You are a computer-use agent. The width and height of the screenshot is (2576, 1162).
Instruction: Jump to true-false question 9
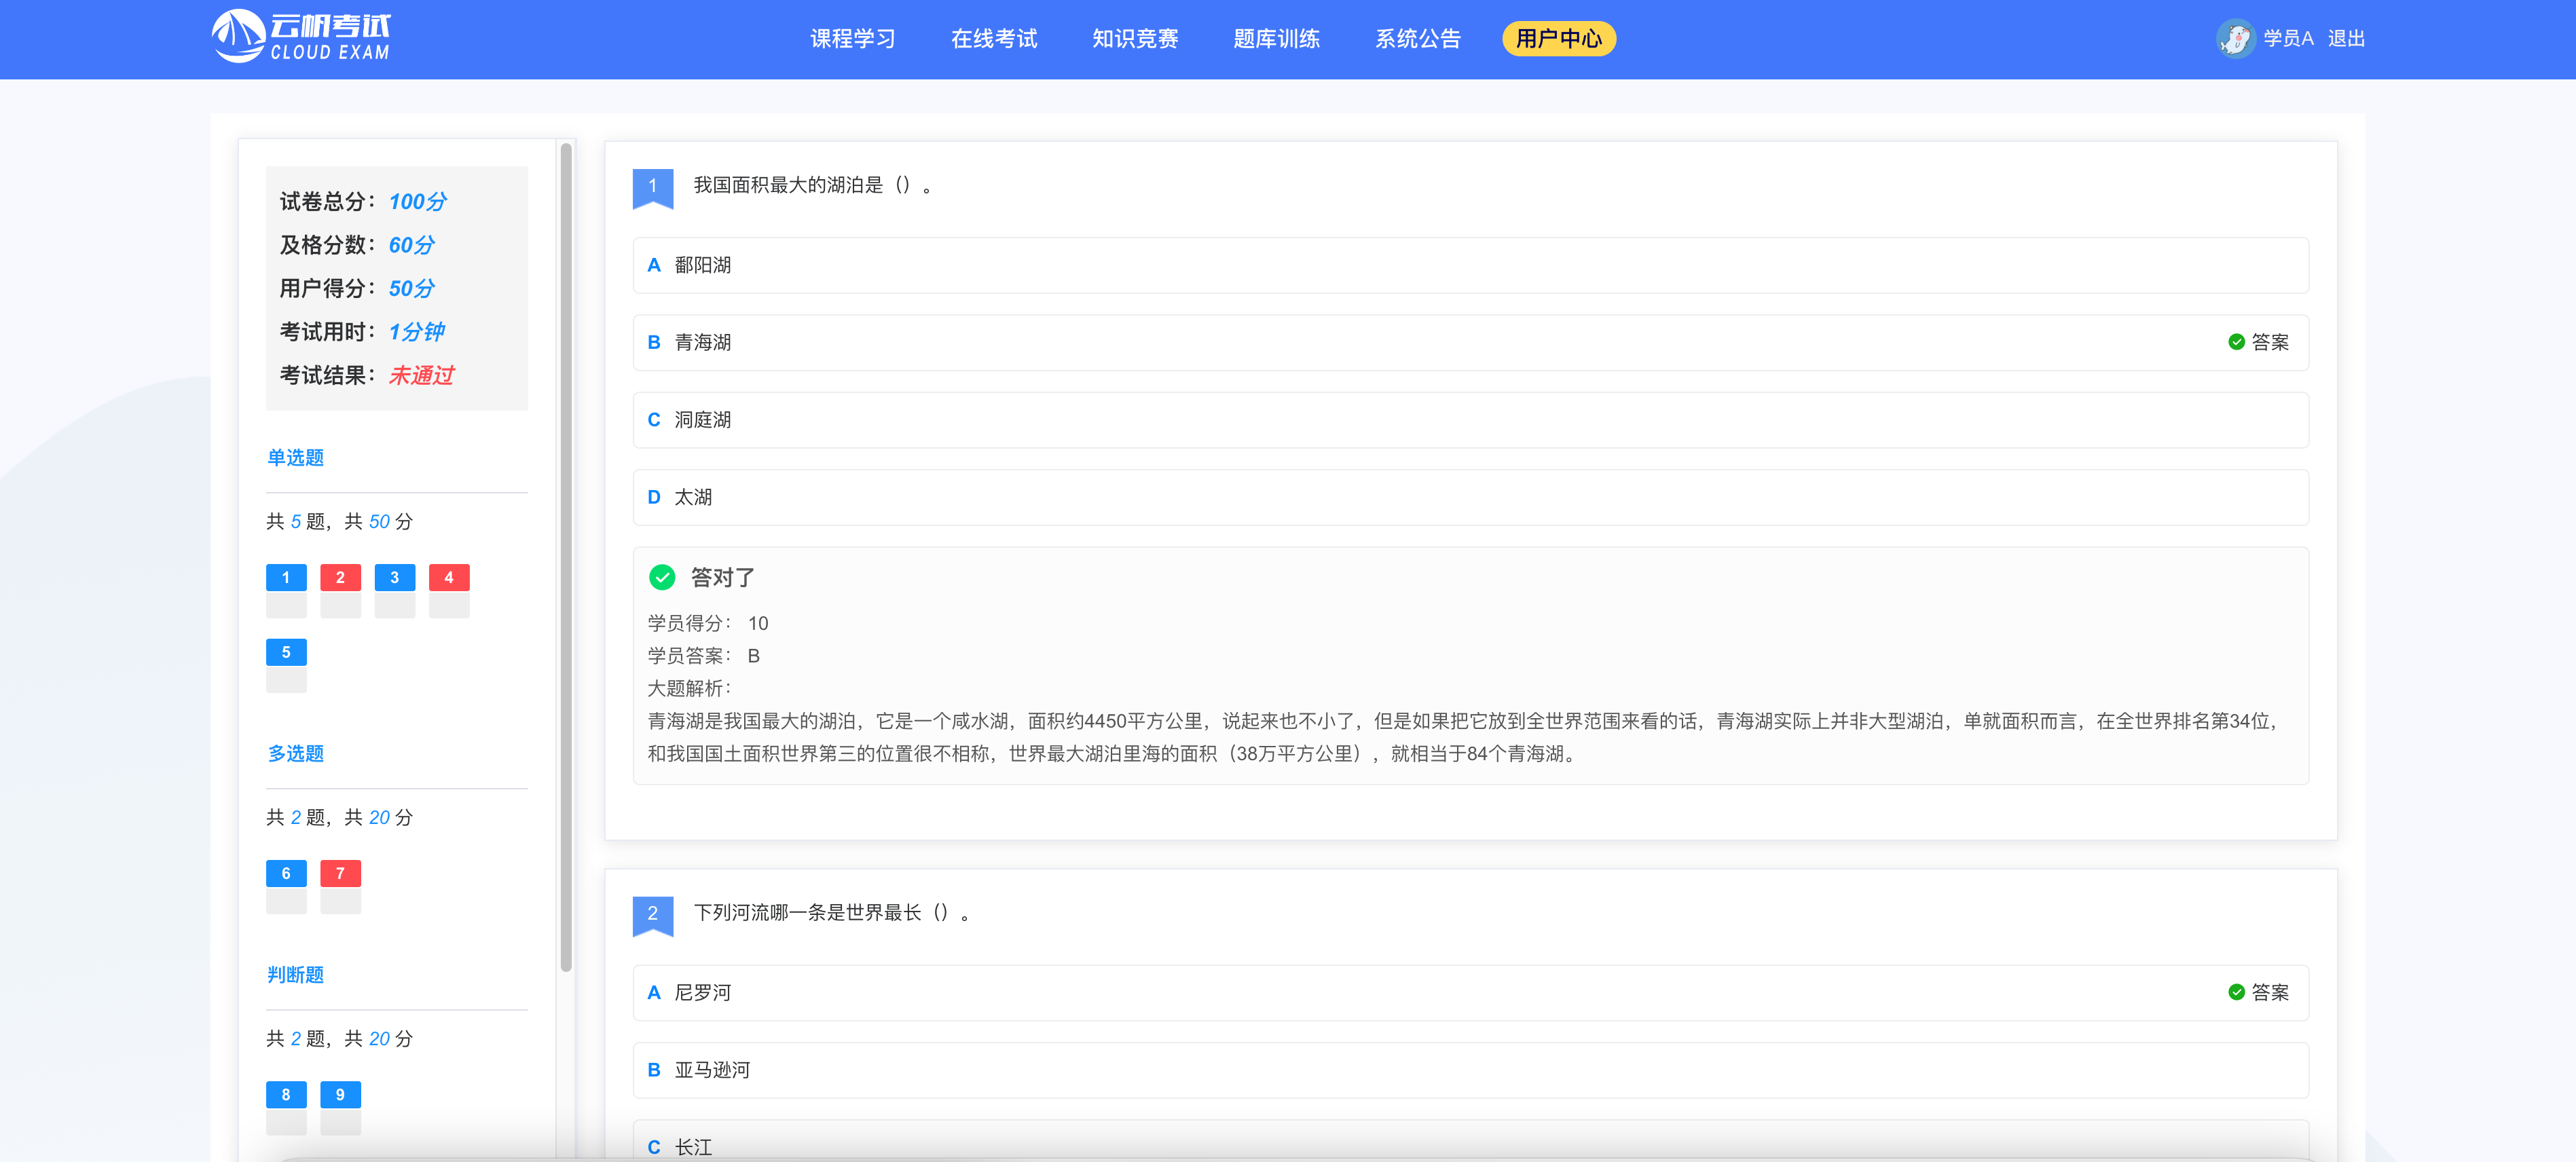click(340, 1094)
